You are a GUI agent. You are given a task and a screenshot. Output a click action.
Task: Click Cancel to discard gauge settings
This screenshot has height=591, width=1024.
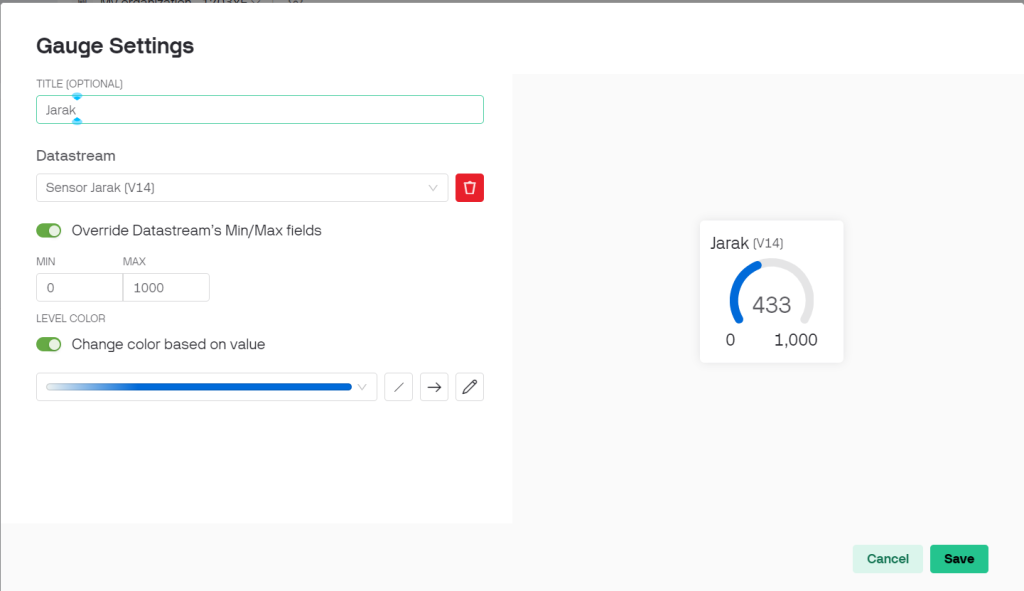point(887,559)
